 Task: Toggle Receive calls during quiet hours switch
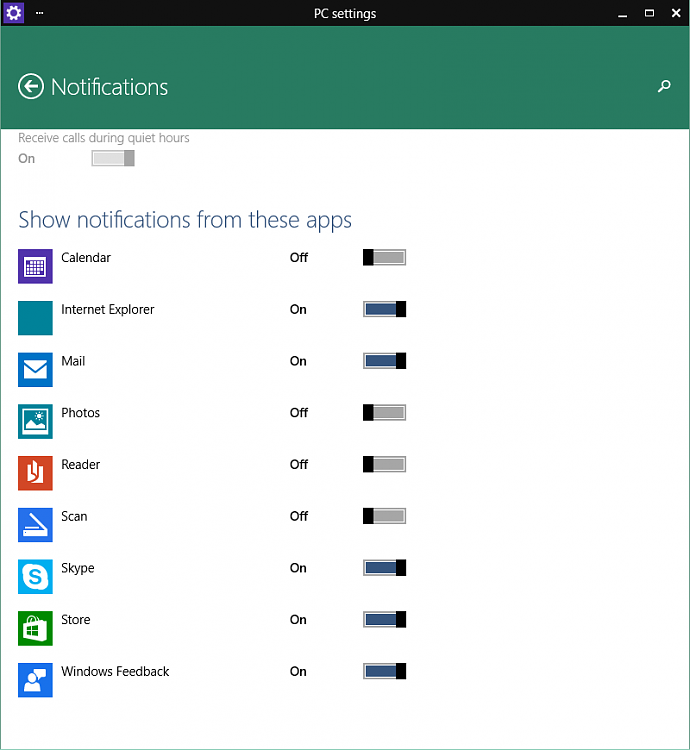pos(113,158)
